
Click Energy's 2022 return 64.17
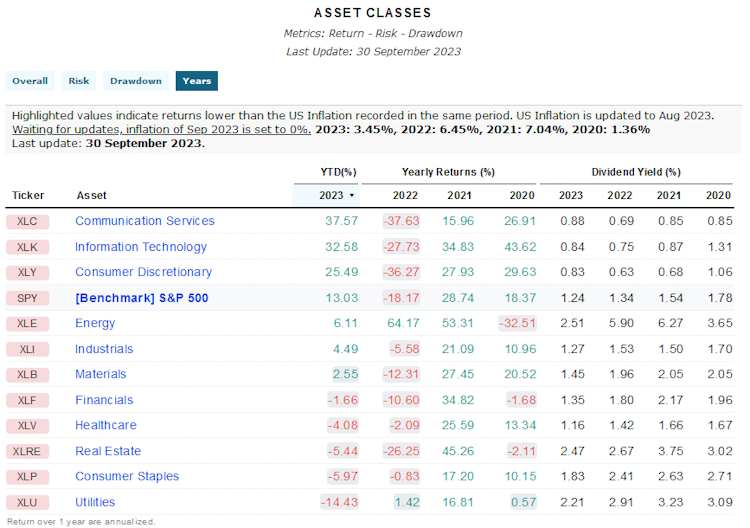point(403,323)
